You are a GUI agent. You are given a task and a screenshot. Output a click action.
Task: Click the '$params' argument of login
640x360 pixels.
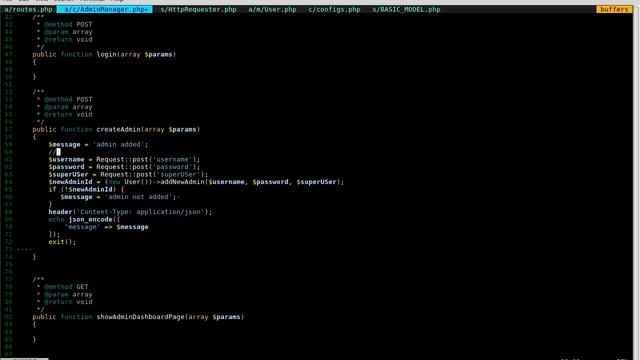pos(158,54)
